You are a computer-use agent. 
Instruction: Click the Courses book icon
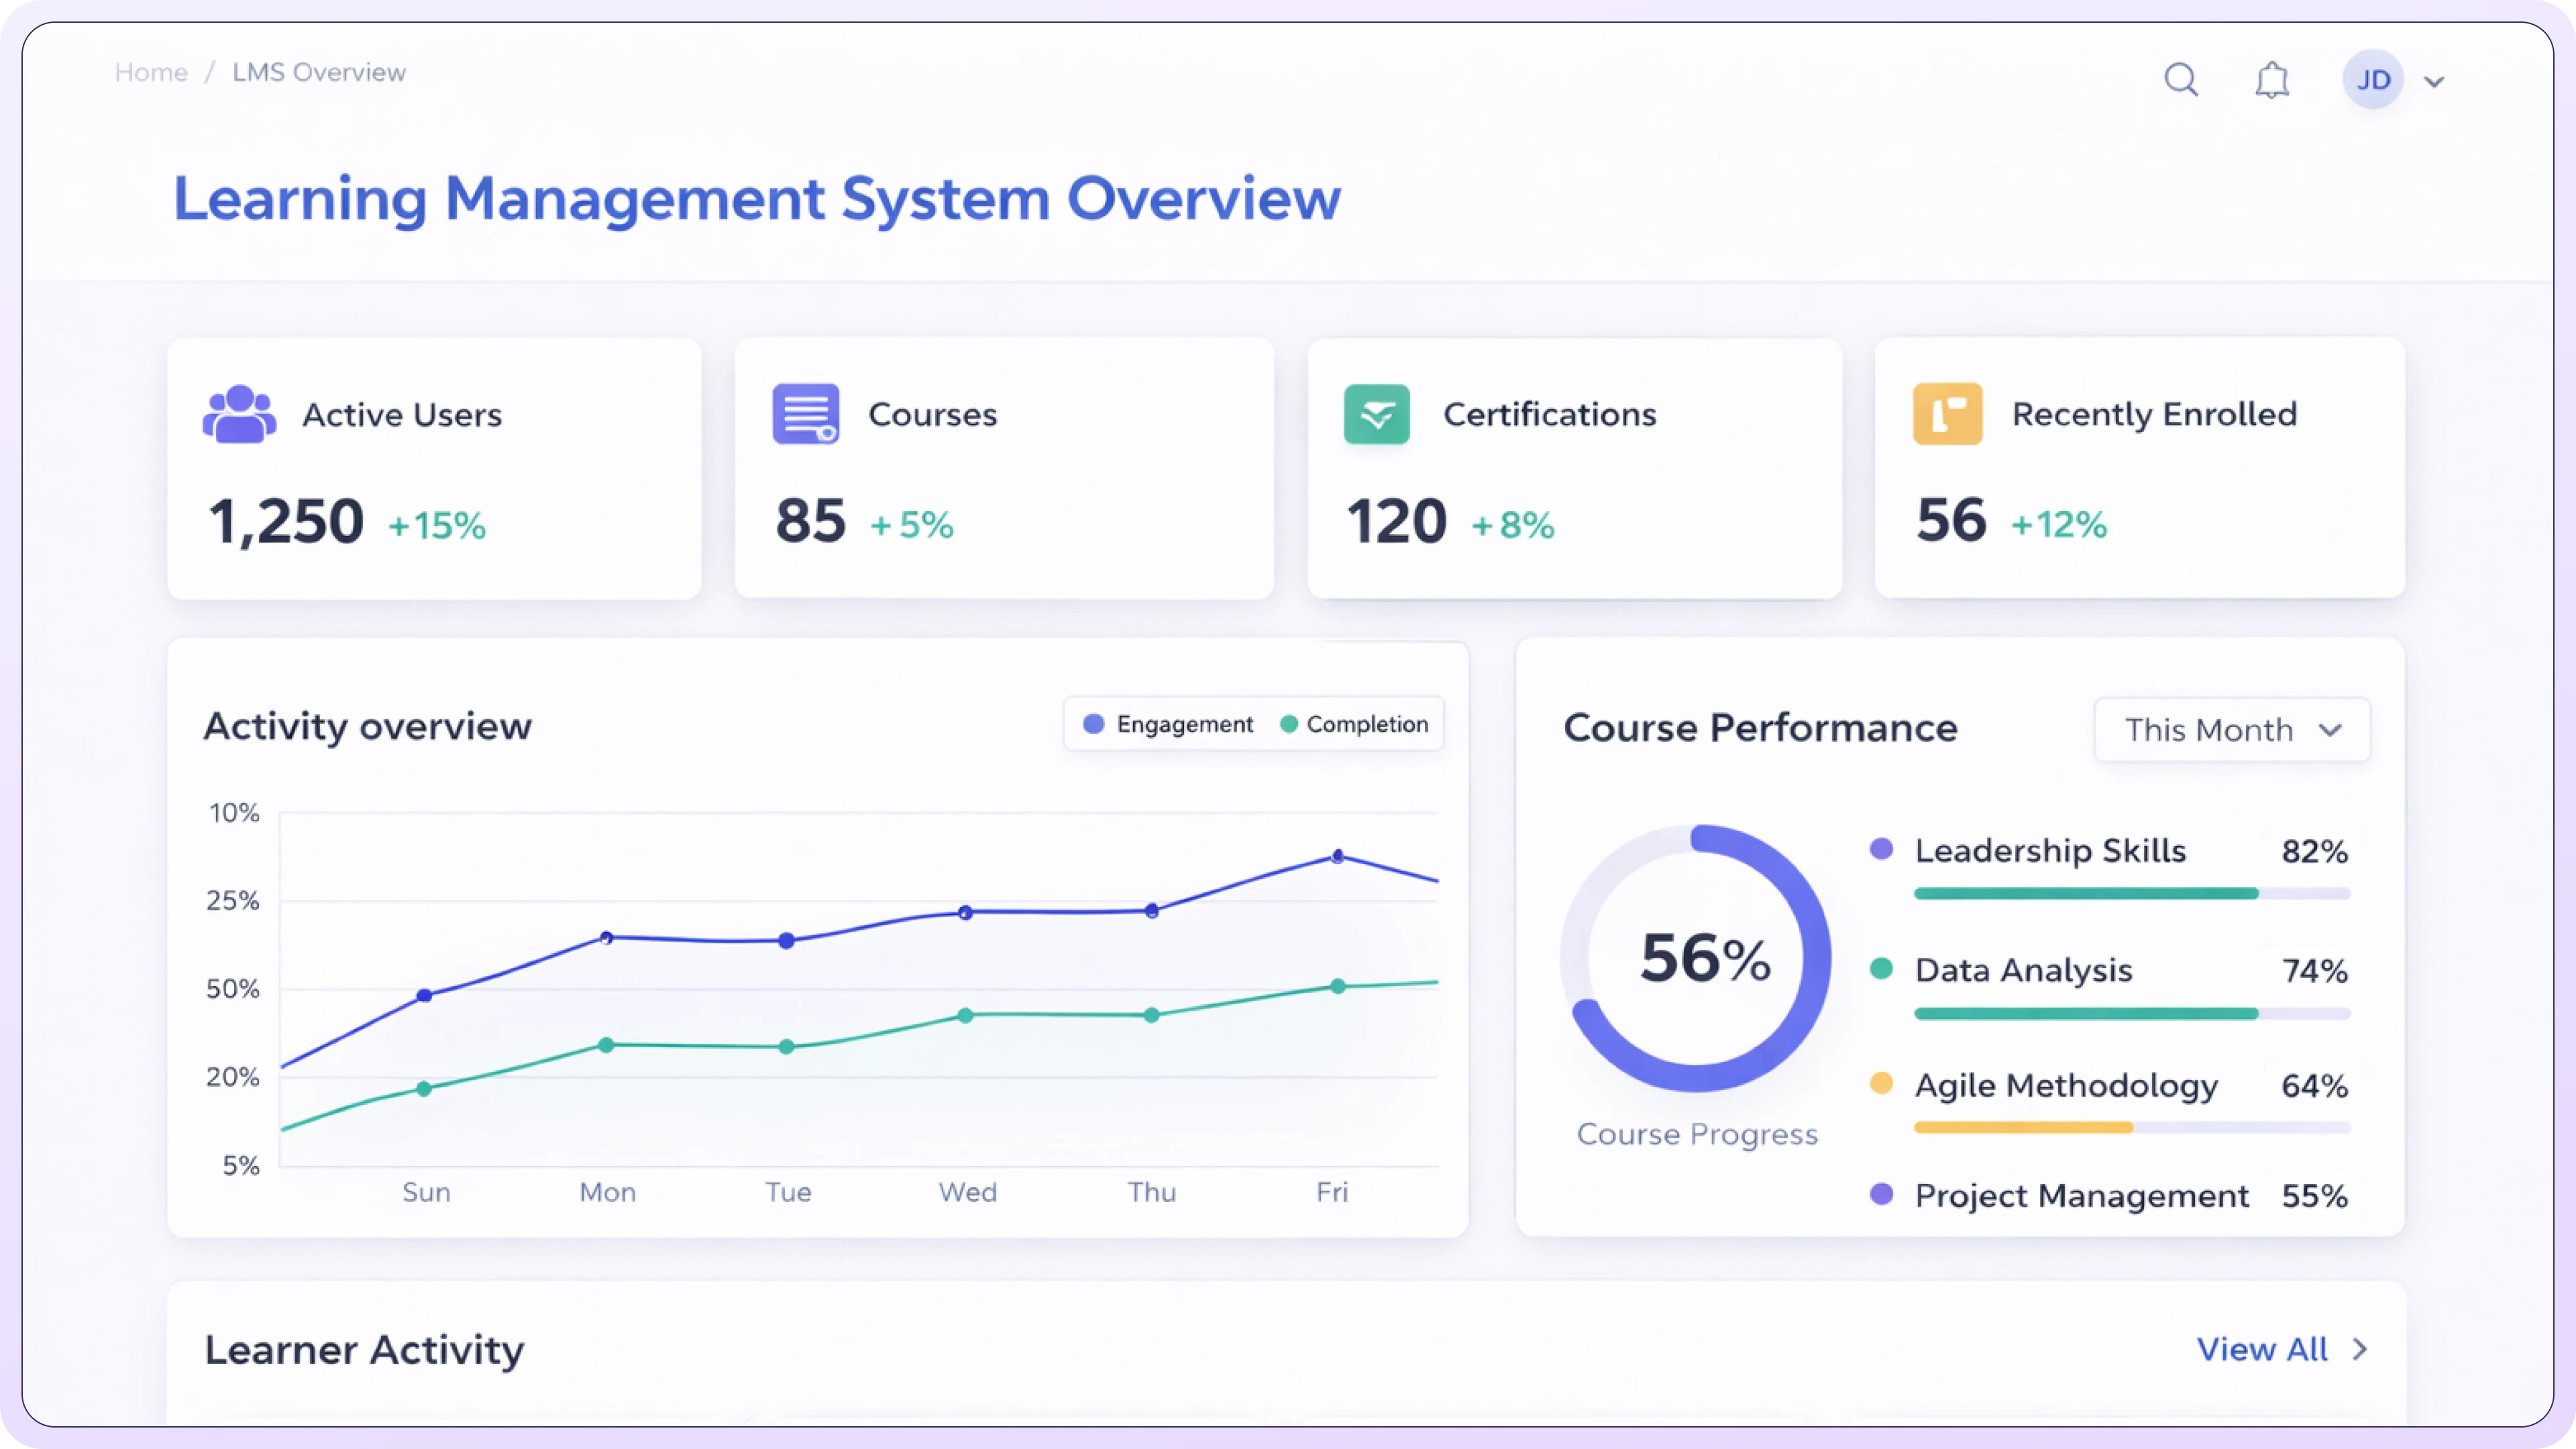(x=806, y=414)
